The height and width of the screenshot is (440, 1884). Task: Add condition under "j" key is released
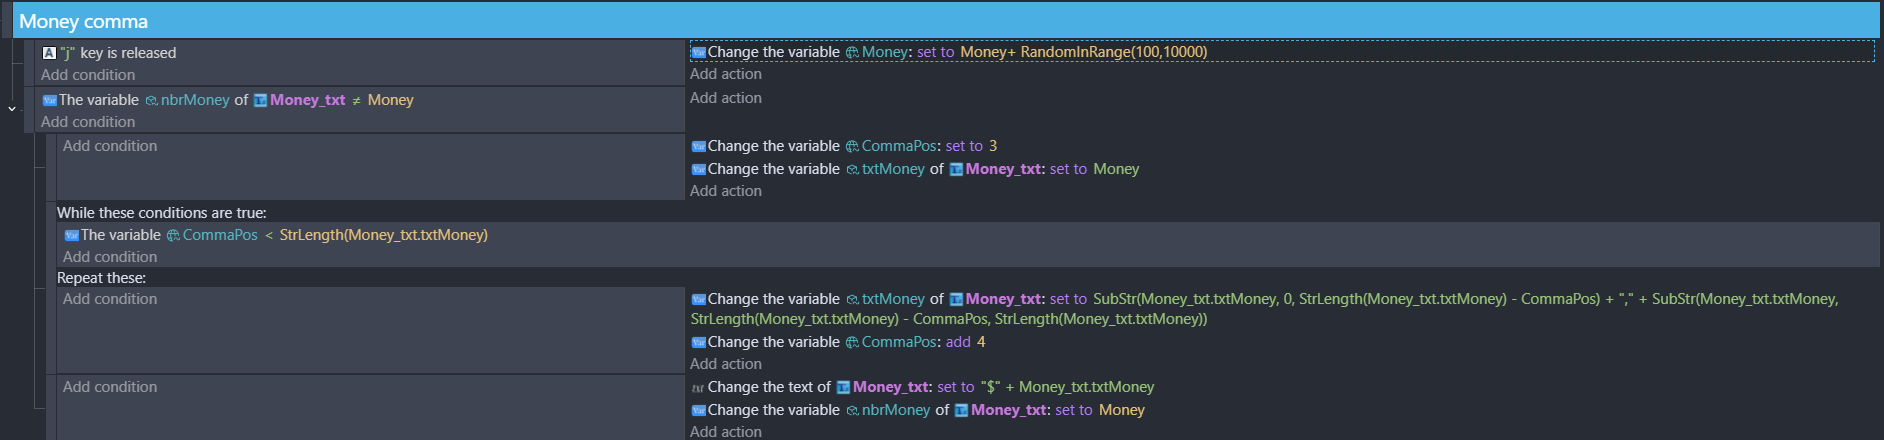pos(88,75)
